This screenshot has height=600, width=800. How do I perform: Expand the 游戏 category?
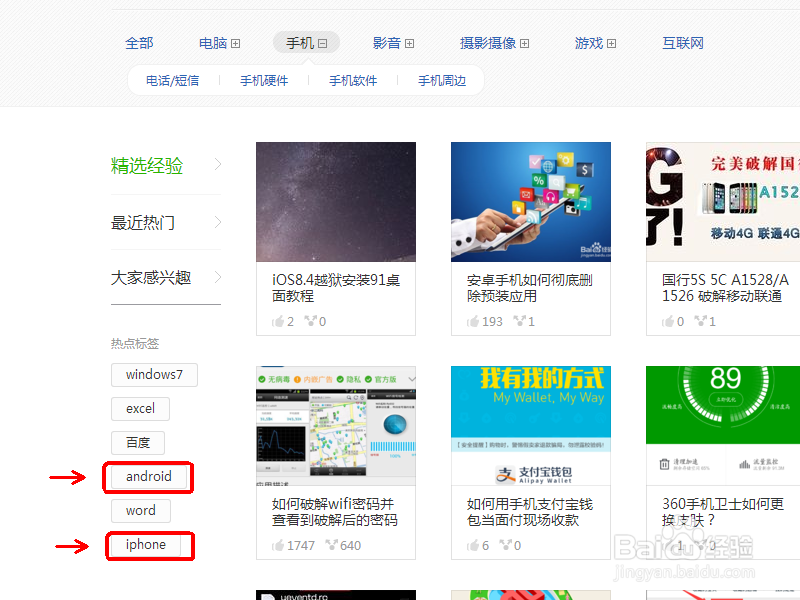(610, 42)
